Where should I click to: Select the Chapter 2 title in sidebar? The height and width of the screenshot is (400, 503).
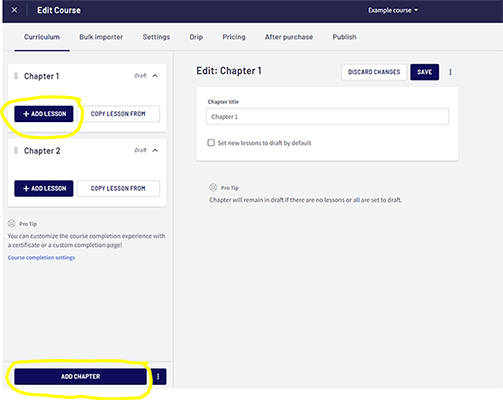[42, 151]
